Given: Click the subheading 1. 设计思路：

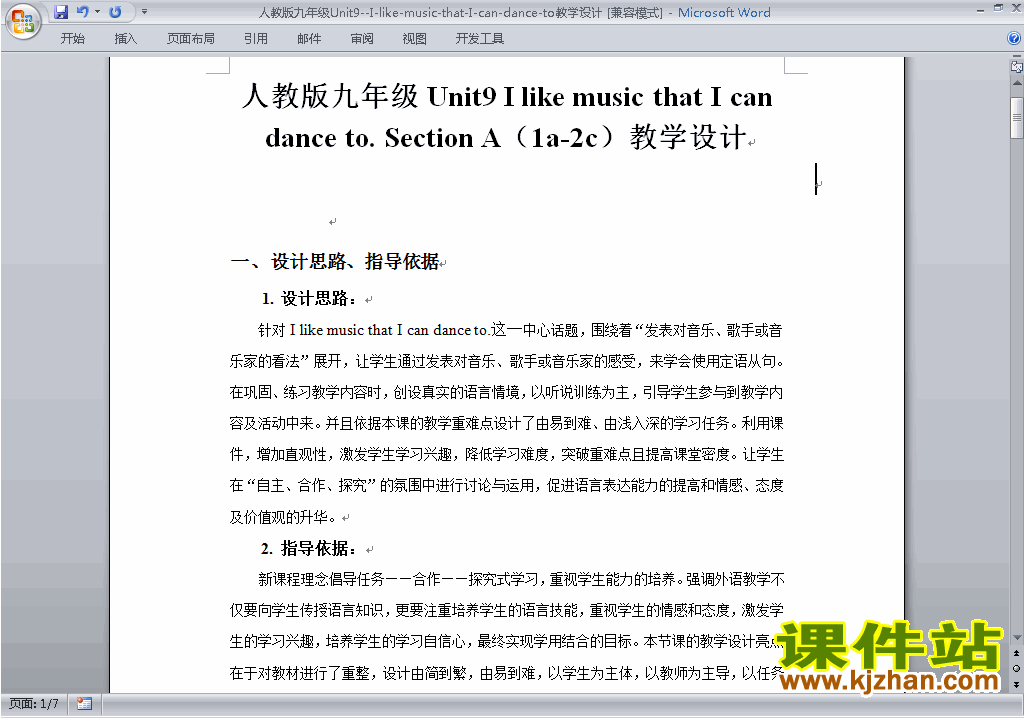Looking at the screenshot, I should (309, 299).
